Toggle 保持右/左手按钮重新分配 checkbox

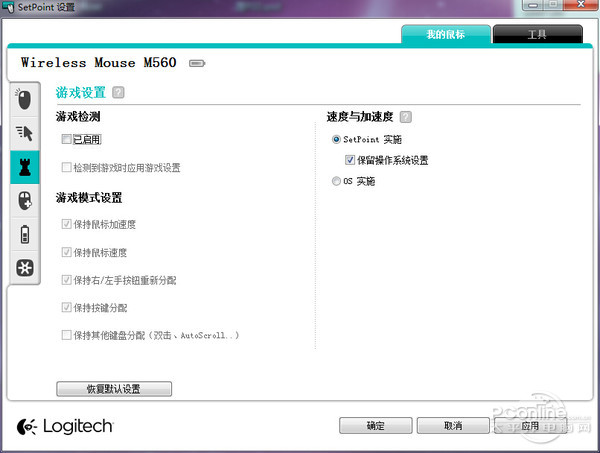pos(67,280)
